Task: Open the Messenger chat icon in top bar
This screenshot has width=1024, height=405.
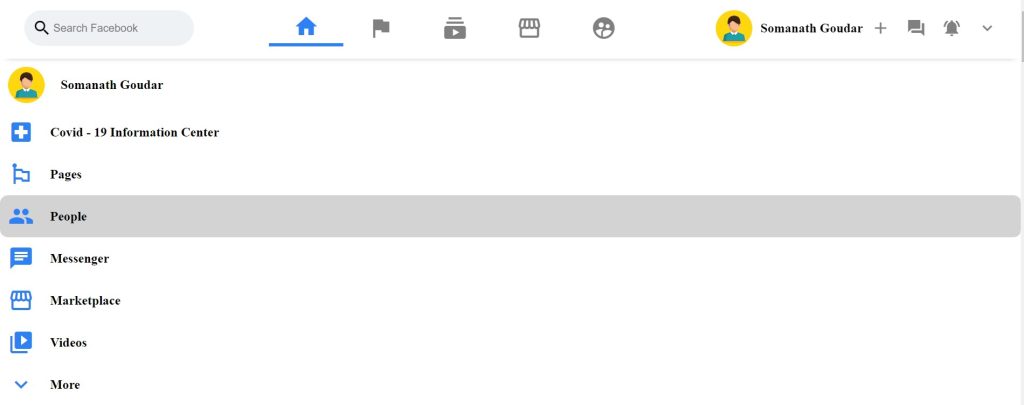Action: point(916,28)
